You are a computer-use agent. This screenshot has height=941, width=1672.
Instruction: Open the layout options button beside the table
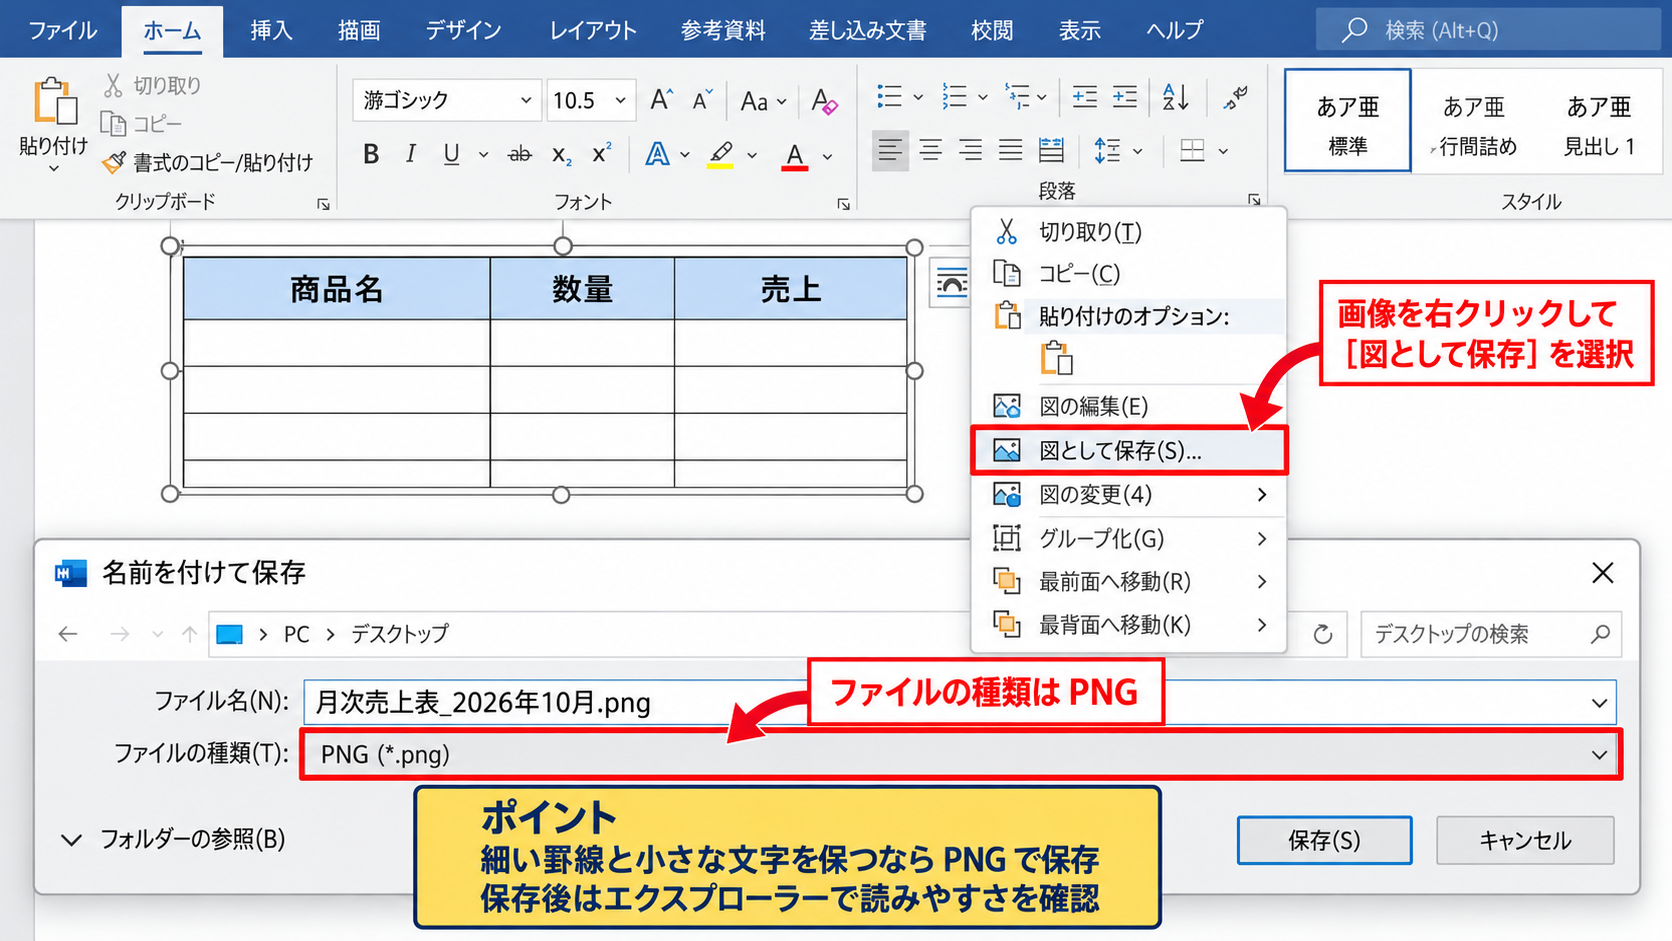951,284
